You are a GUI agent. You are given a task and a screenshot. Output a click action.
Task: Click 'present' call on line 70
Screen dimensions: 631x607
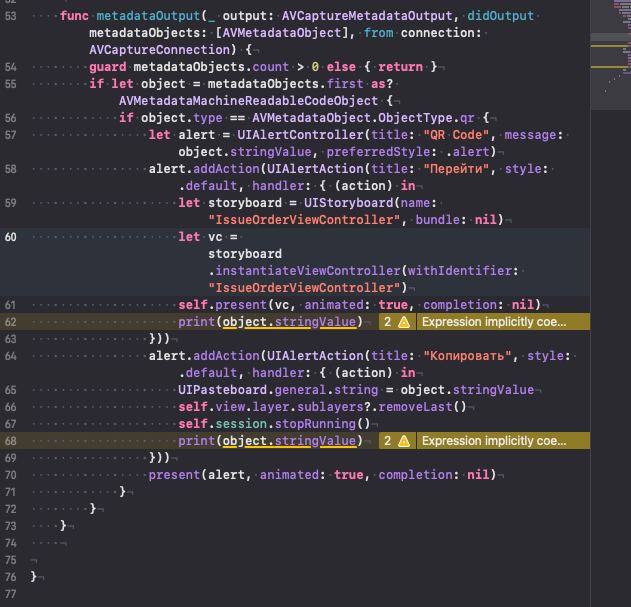pos(174,475)
